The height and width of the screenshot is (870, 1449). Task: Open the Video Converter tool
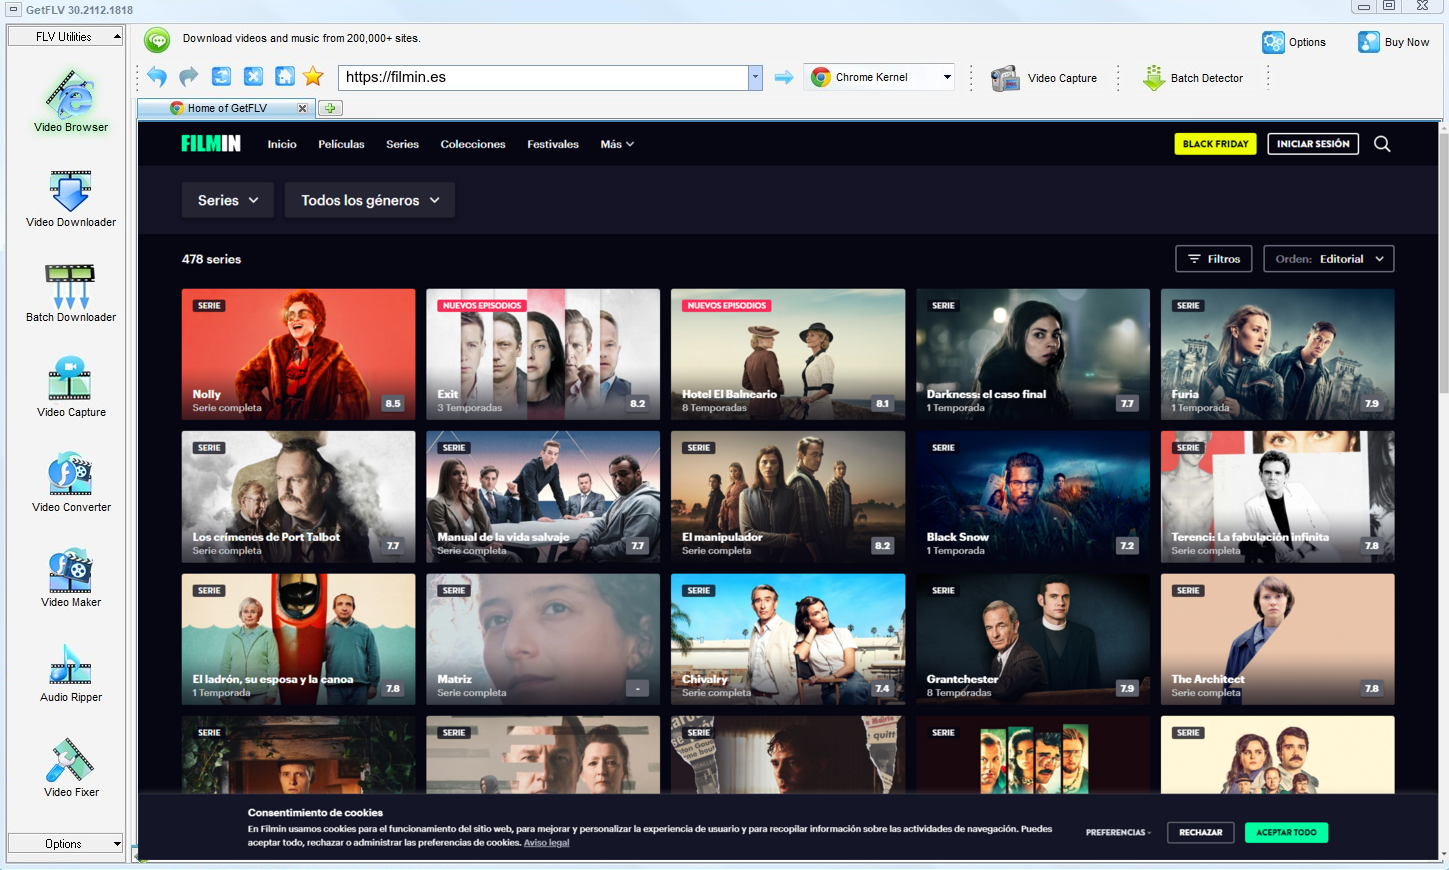click(71, 482)
